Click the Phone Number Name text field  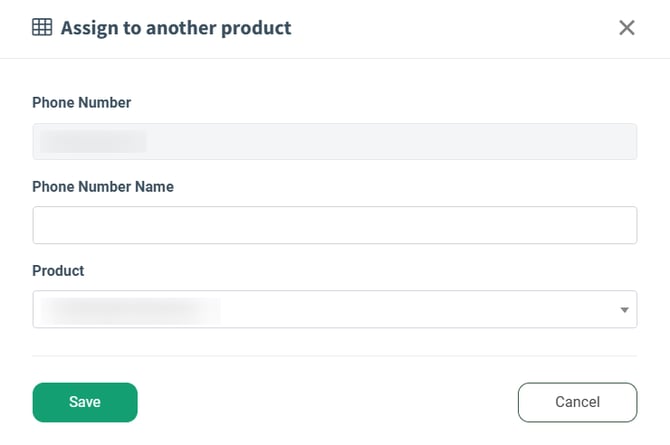tap(334, 225)
